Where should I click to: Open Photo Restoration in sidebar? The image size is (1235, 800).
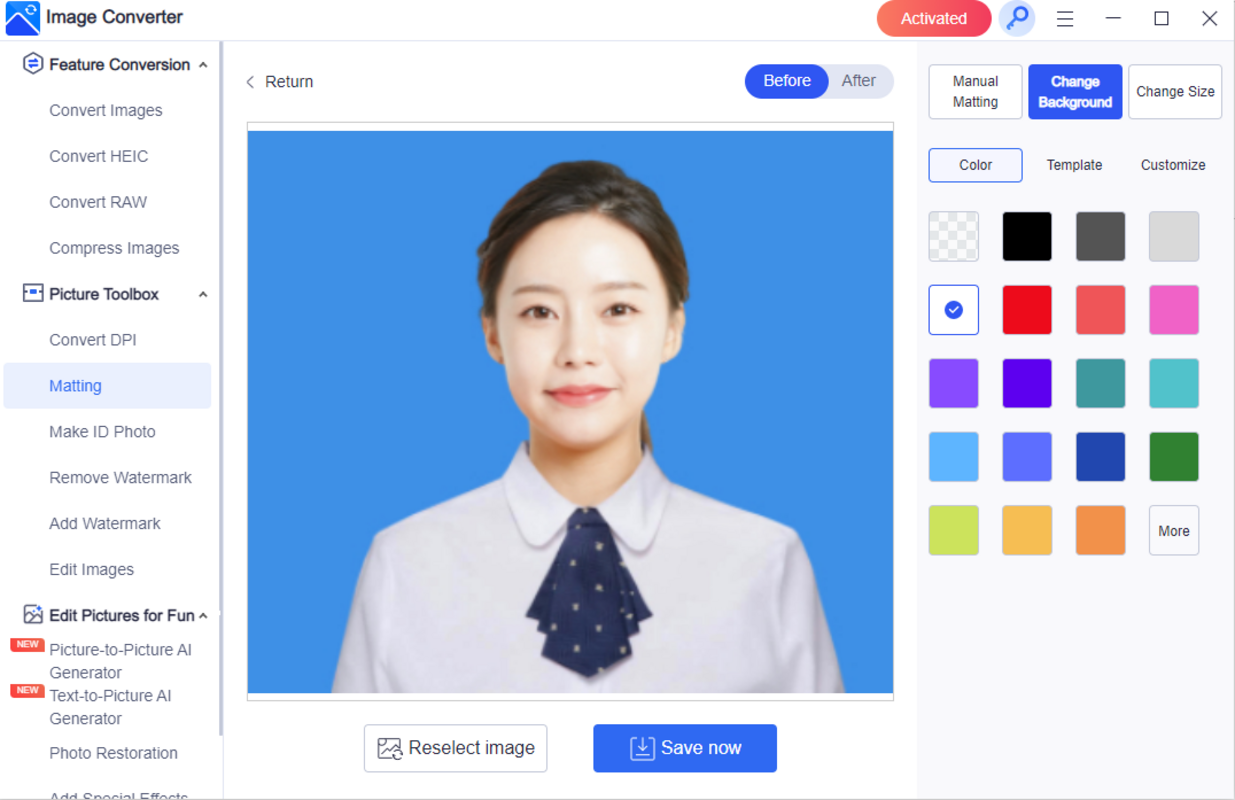[x=113, y=754]
